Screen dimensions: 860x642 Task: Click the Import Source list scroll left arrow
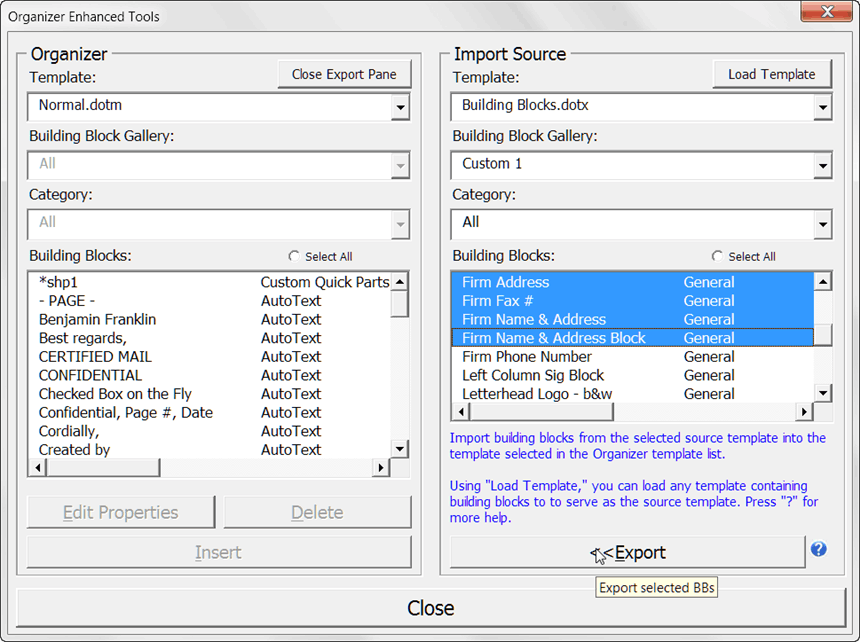coord(461,412)
